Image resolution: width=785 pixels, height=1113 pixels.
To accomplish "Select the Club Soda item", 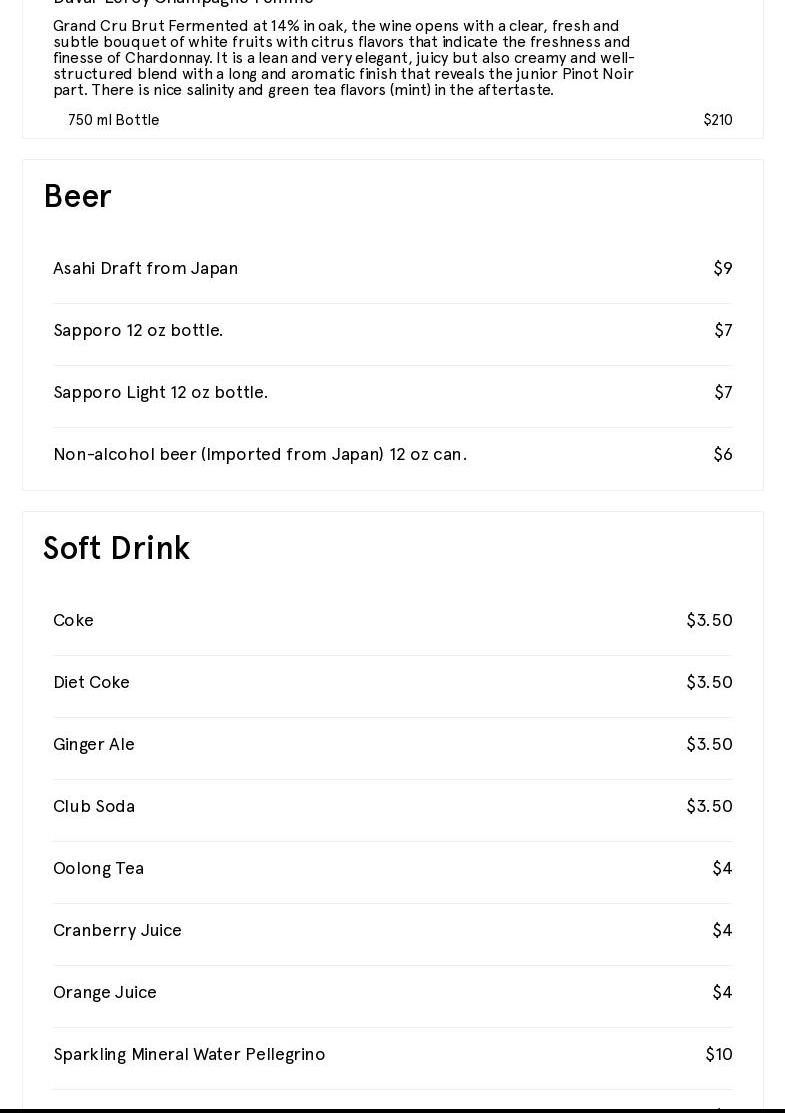I will 94,806.
